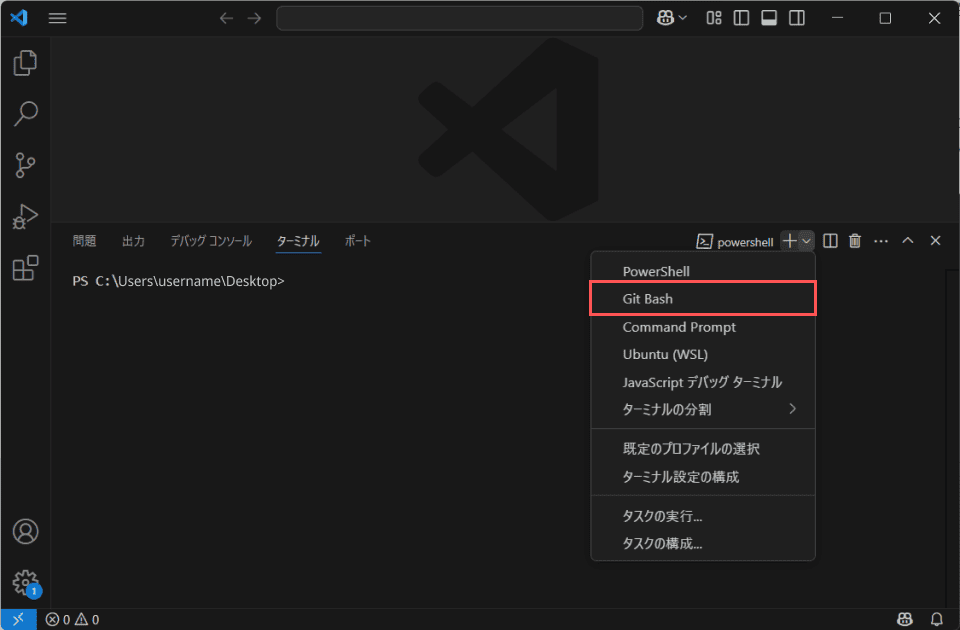Image resolution: width=960 pixels, height=630 pixels.
Task: Open the remote window status bar button
Action: coord(18,620)
